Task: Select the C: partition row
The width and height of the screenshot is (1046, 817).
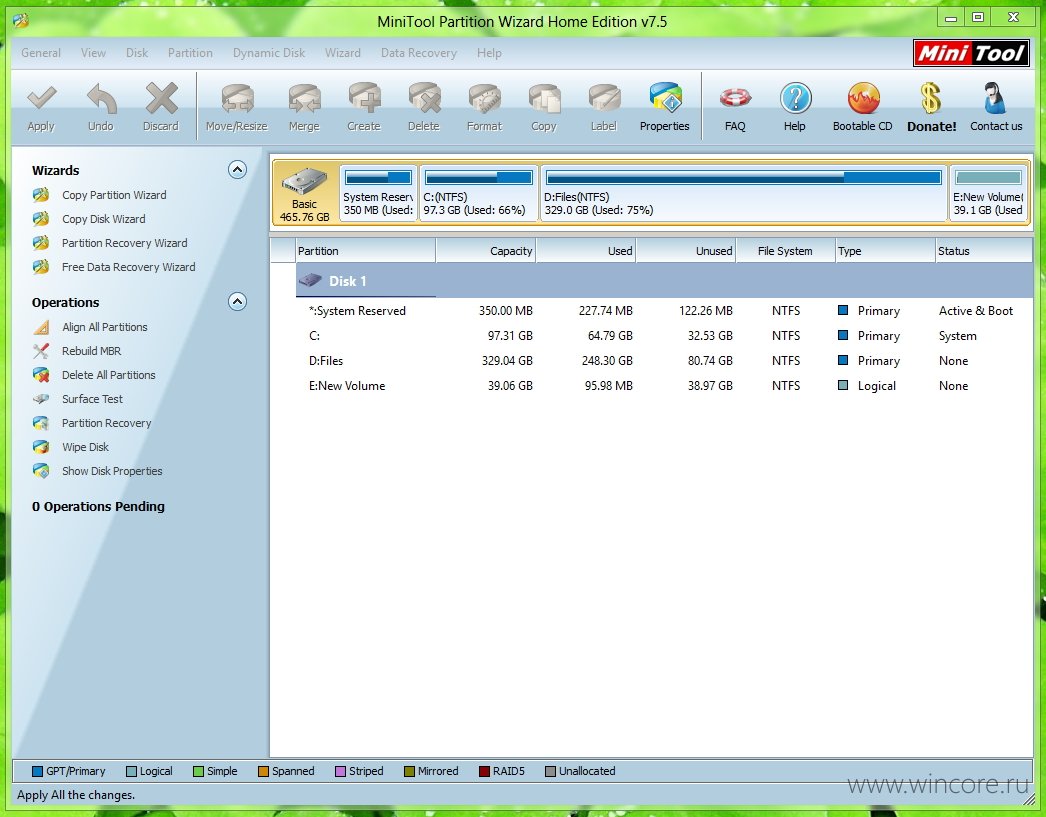Action: tap(664, 336)
